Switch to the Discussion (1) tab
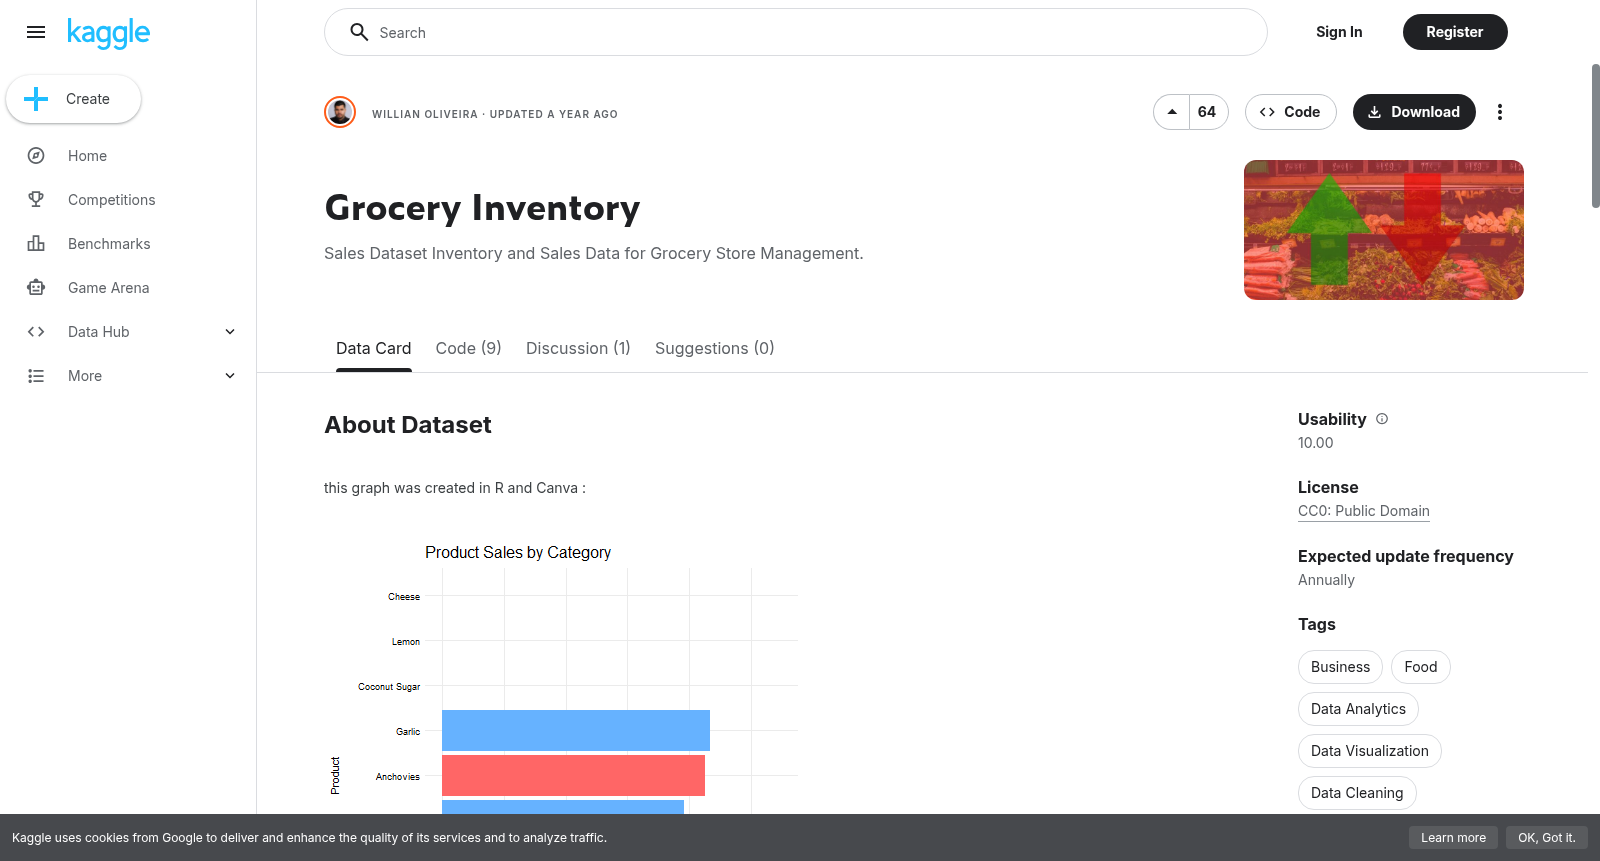Image resolution: width=1600 pixels, height=861 pixels. pyautogui.click(x=579, y=348)
